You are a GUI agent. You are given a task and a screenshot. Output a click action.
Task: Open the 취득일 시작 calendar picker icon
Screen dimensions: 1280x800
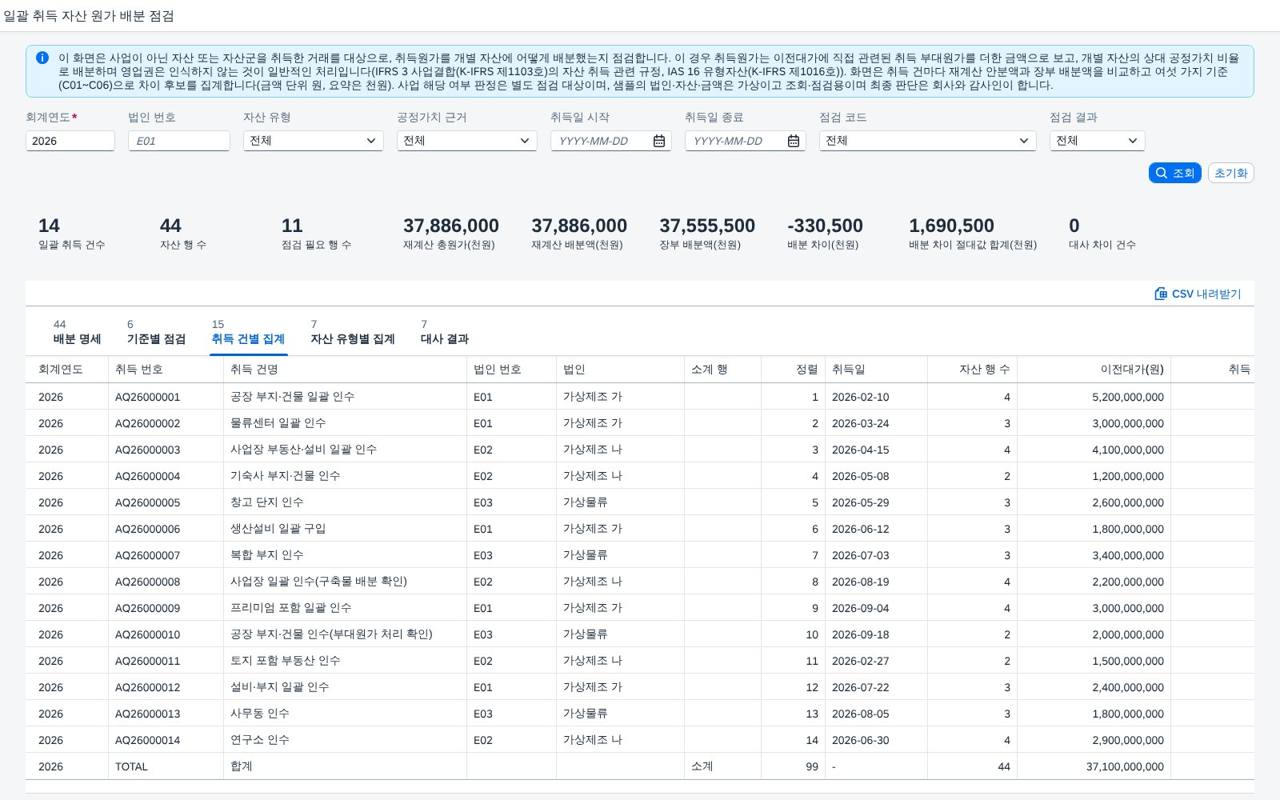coord(659,141)
